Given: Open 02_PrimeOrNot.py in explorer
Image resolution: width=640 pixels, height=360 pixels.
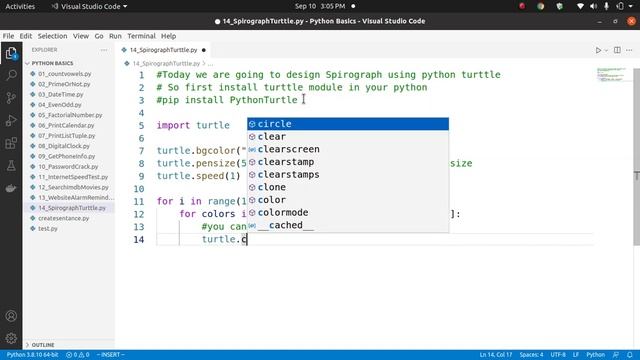Looking at the screenshot, I should (x=64, y=84).
